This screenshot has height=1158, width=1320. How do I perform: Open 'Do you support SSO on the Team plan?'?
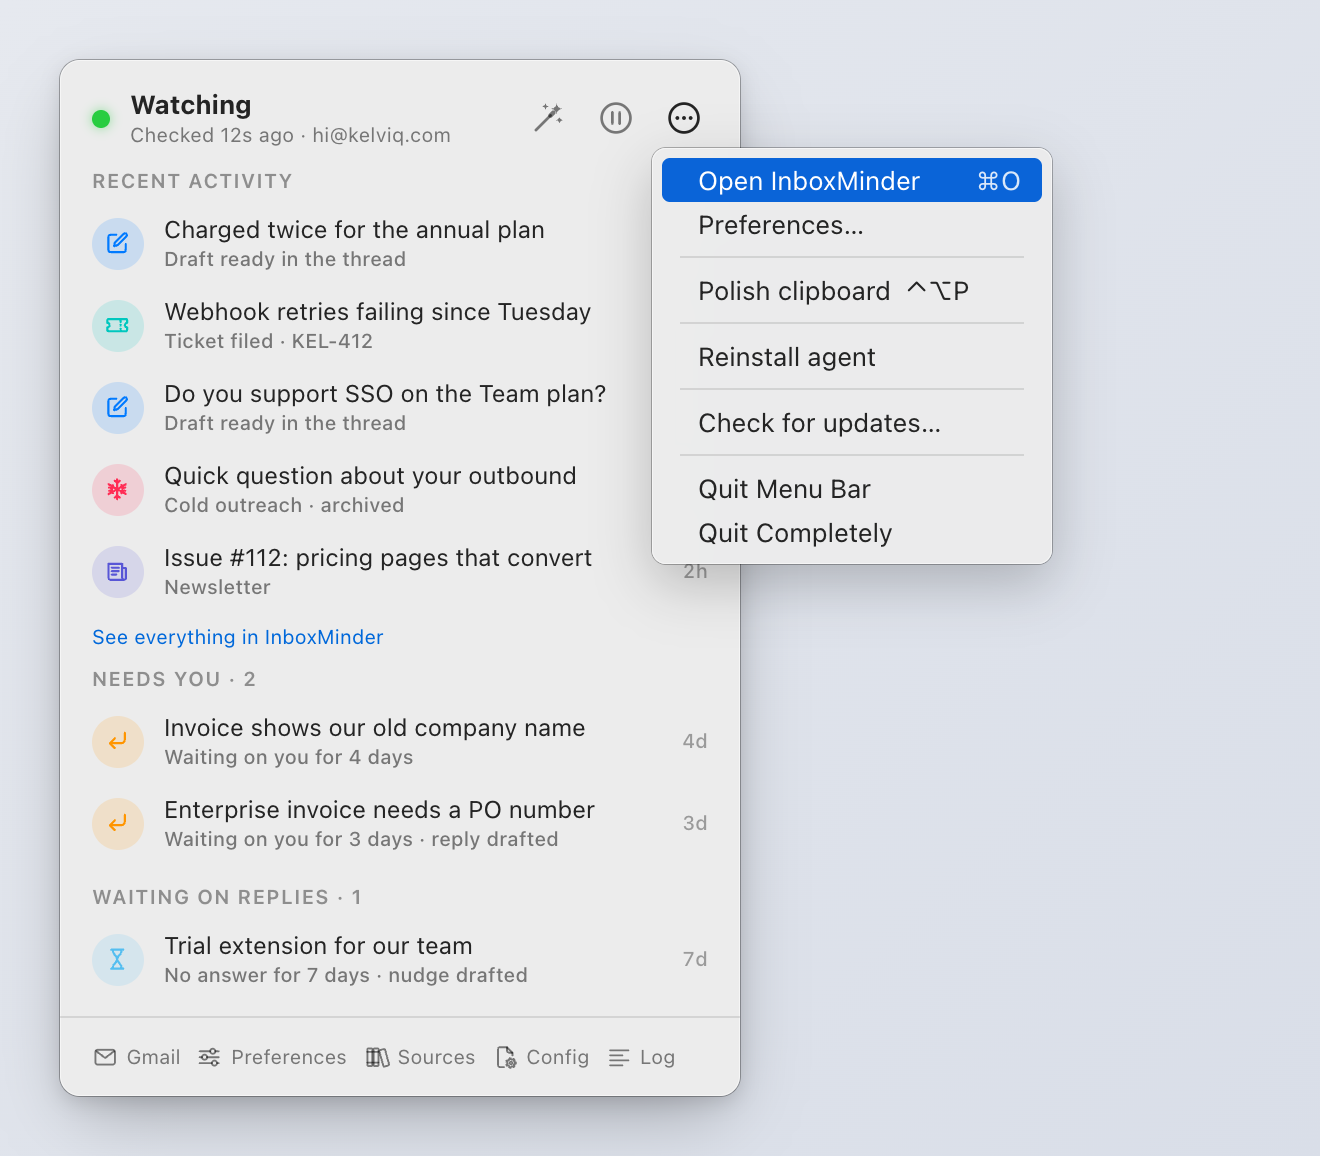[385, 395]
